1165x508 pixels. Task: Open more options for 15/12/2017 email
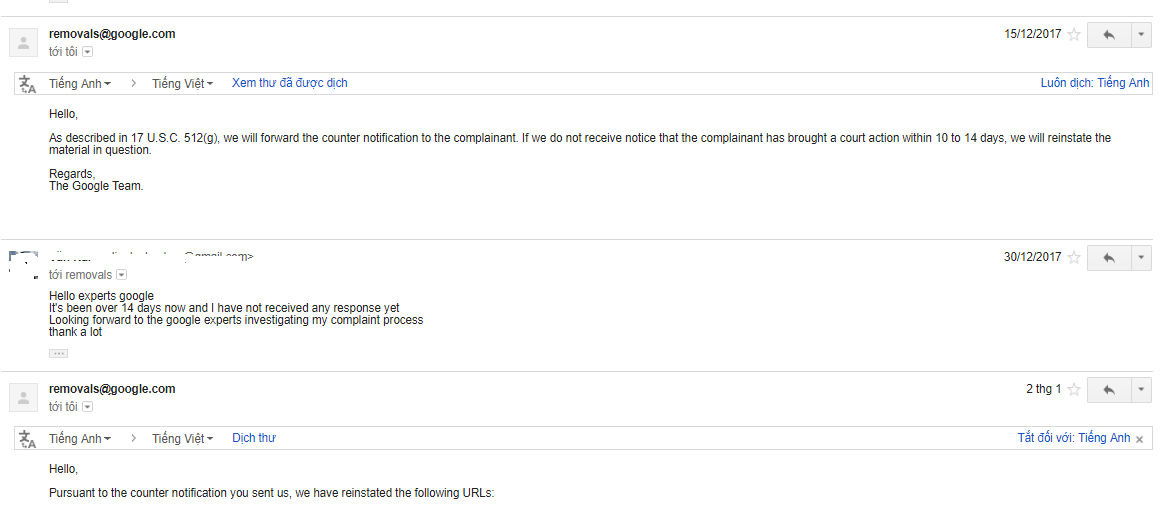(x=1141, y=35)
